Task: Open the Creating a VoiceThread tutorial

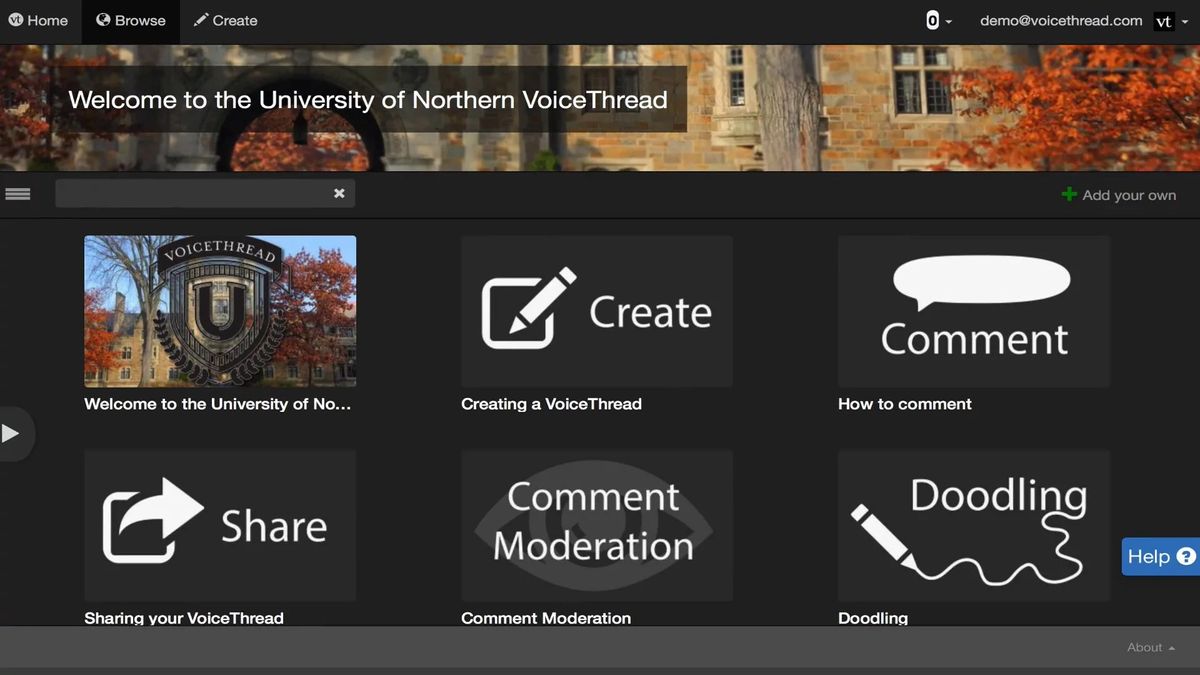Action: 596,311
